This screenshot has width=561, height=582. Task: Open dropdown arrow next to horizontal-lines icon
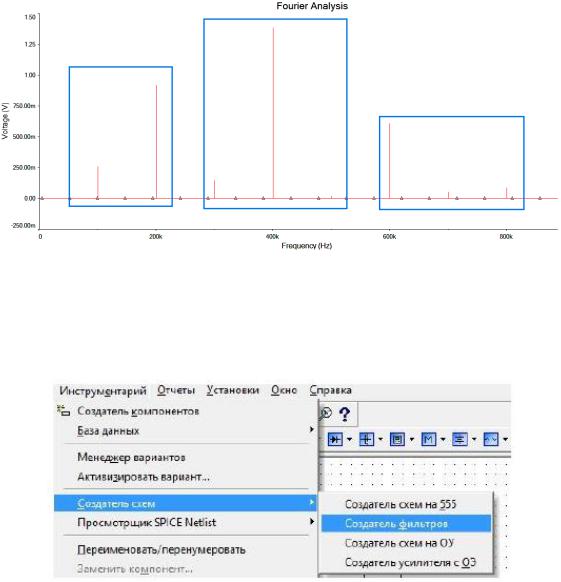pyautogui.click(x=474, y=439)
